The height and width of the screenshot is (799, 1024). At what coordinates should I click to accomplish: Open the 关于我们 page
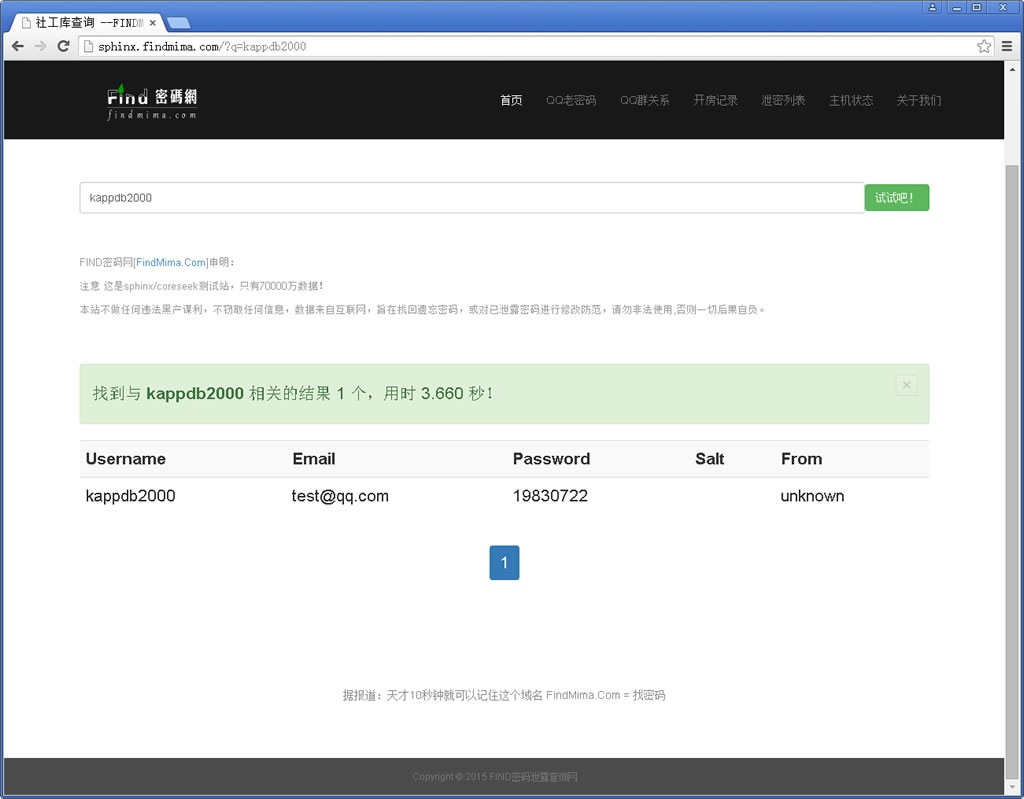pyautogui.click(x=918, y=101)
